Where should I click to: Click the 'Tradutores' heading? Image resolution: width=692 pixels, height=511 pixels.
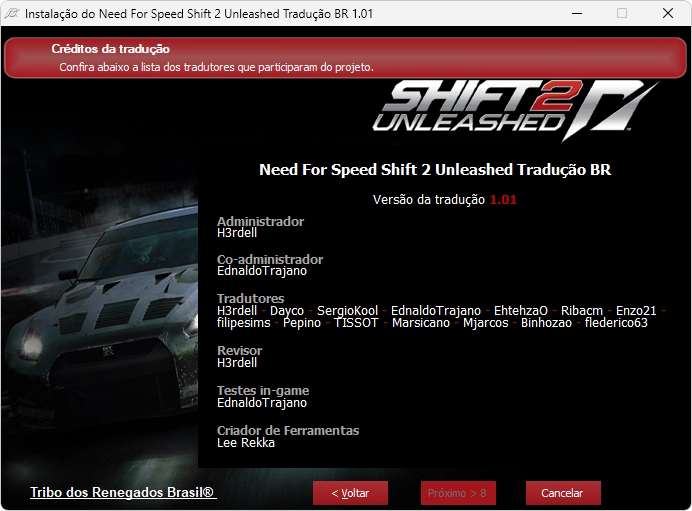[250, 298]
